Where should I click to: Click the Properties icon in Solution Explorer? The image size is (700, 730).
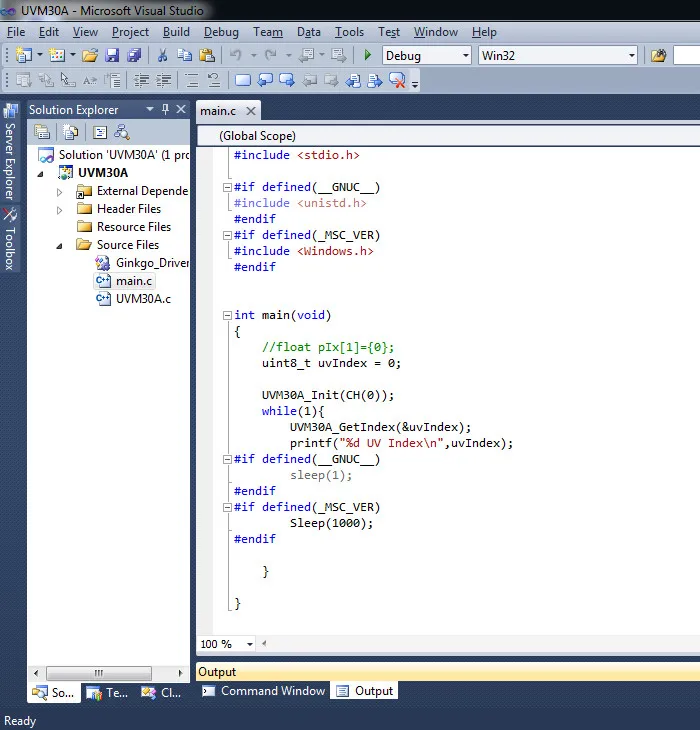click(42, 132)
